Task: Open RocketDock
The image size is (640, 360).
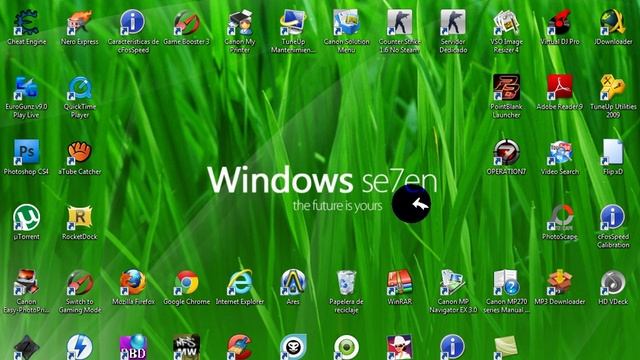Action: [x=80, y=217]
